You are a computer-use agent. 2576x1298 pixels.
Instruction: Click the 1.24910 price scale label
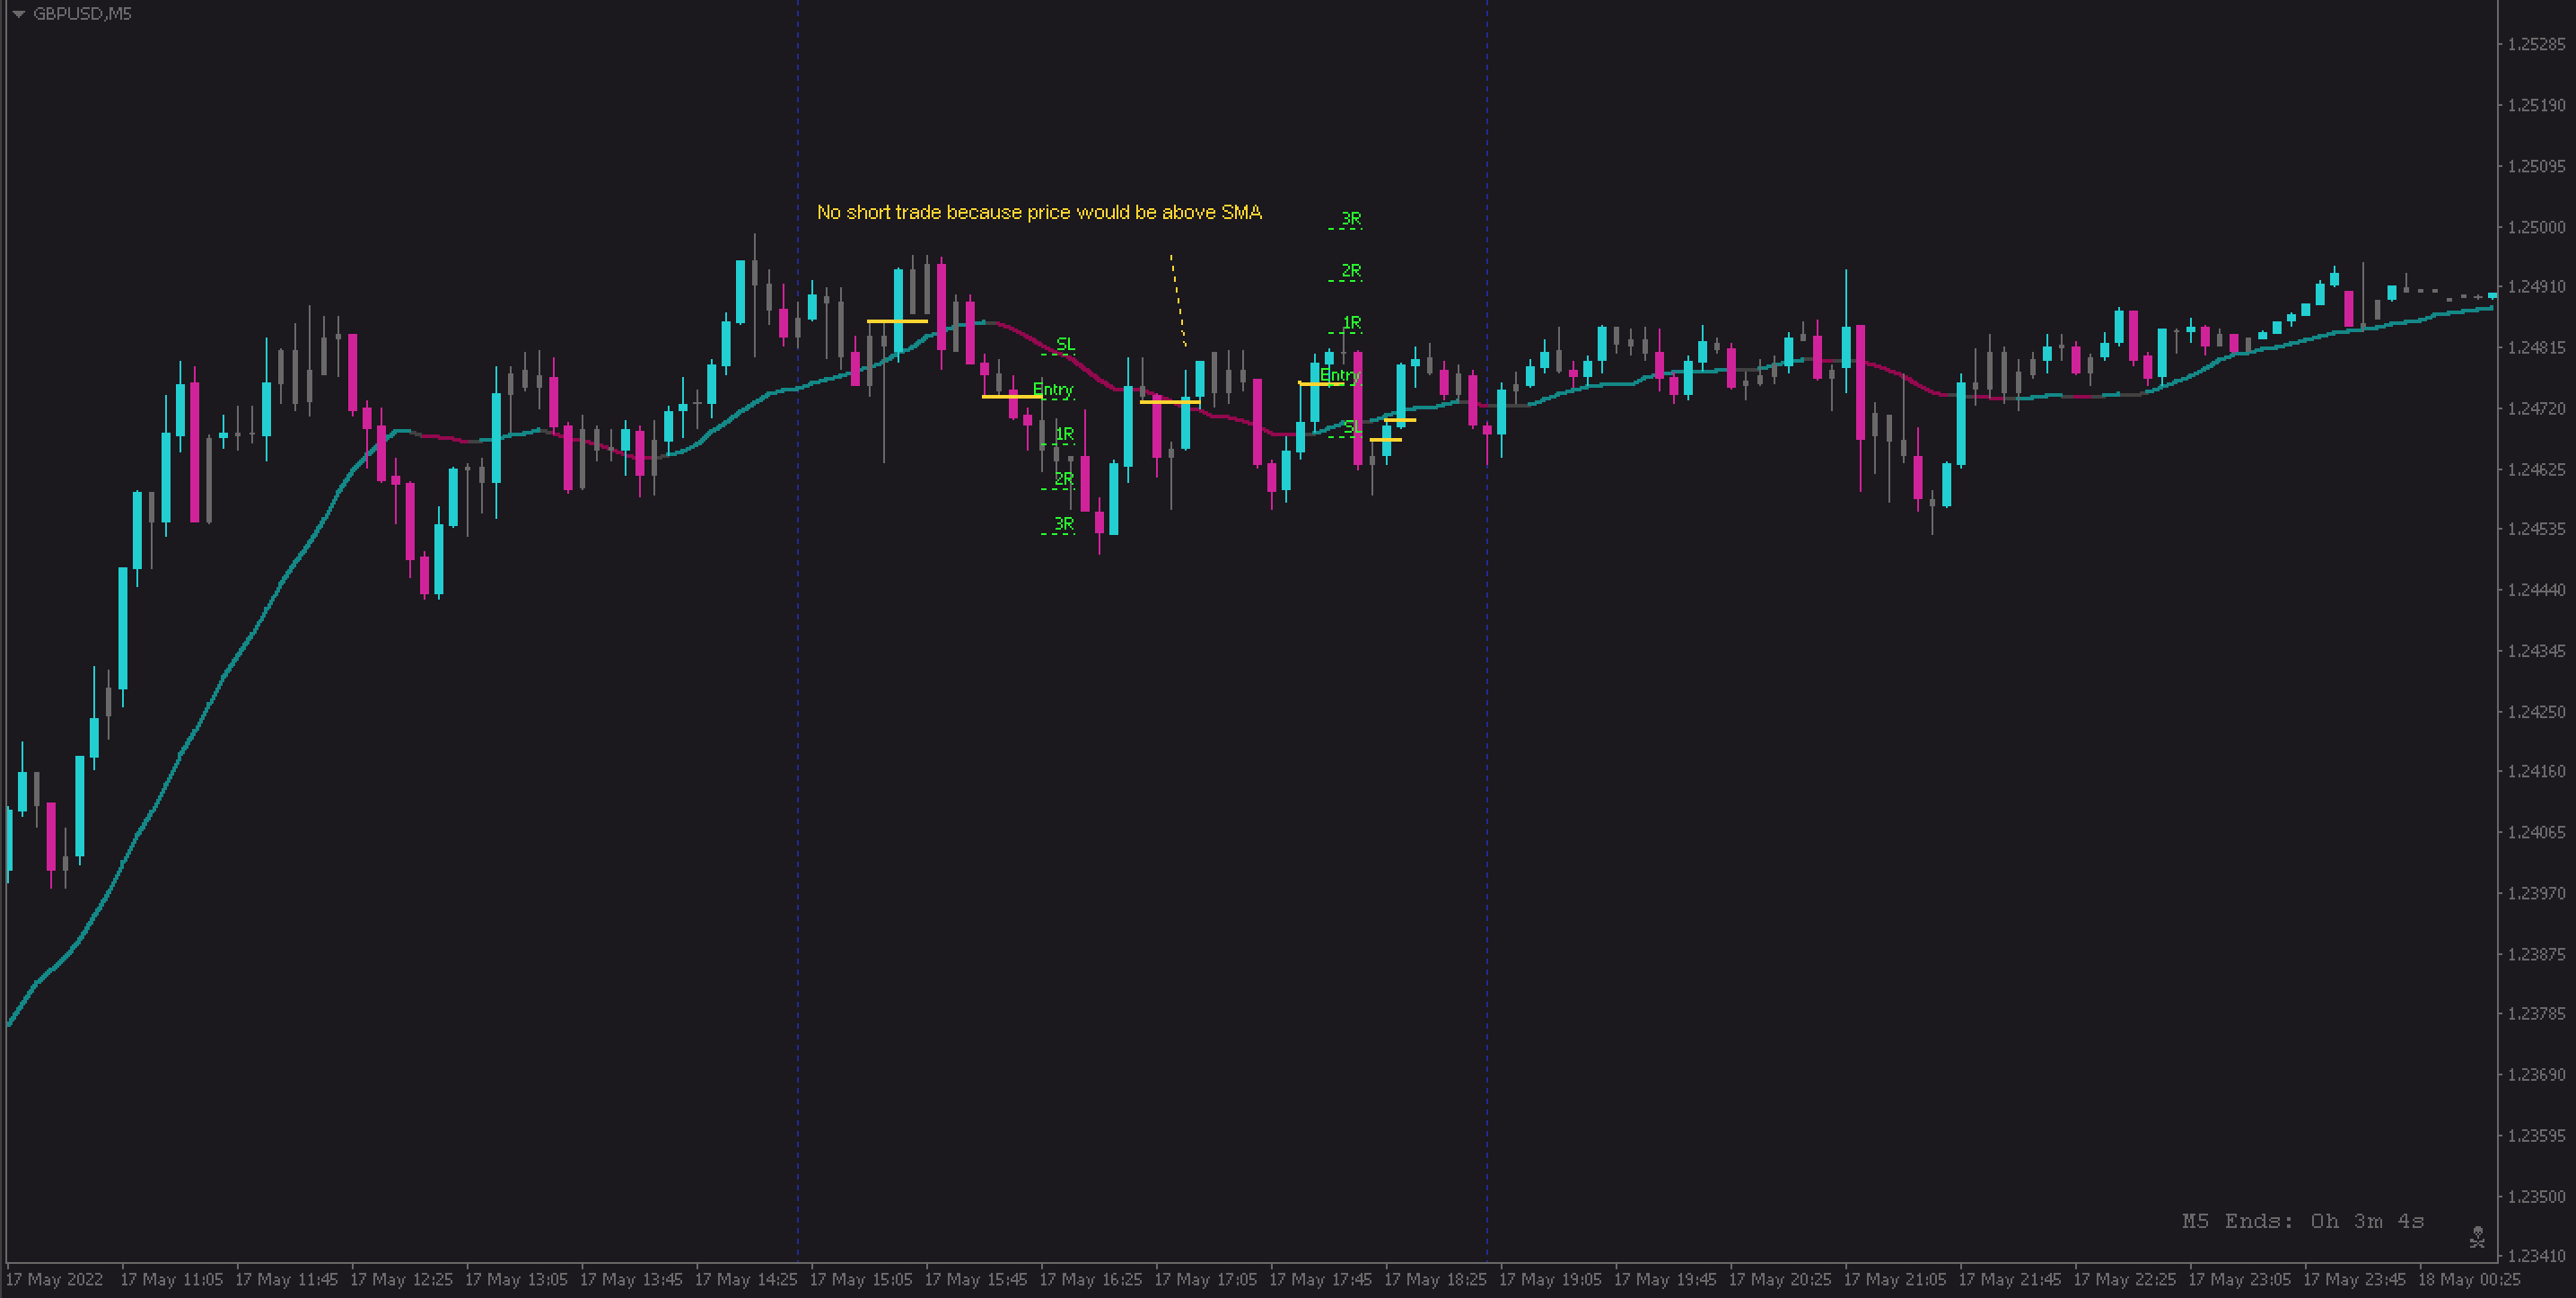coord(2536,287)
